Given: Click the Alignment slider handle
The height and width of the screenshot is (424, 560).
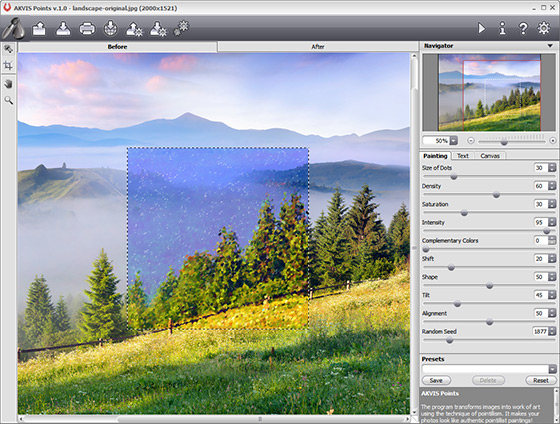Looking at the screenshot, I should click(490, 322).
